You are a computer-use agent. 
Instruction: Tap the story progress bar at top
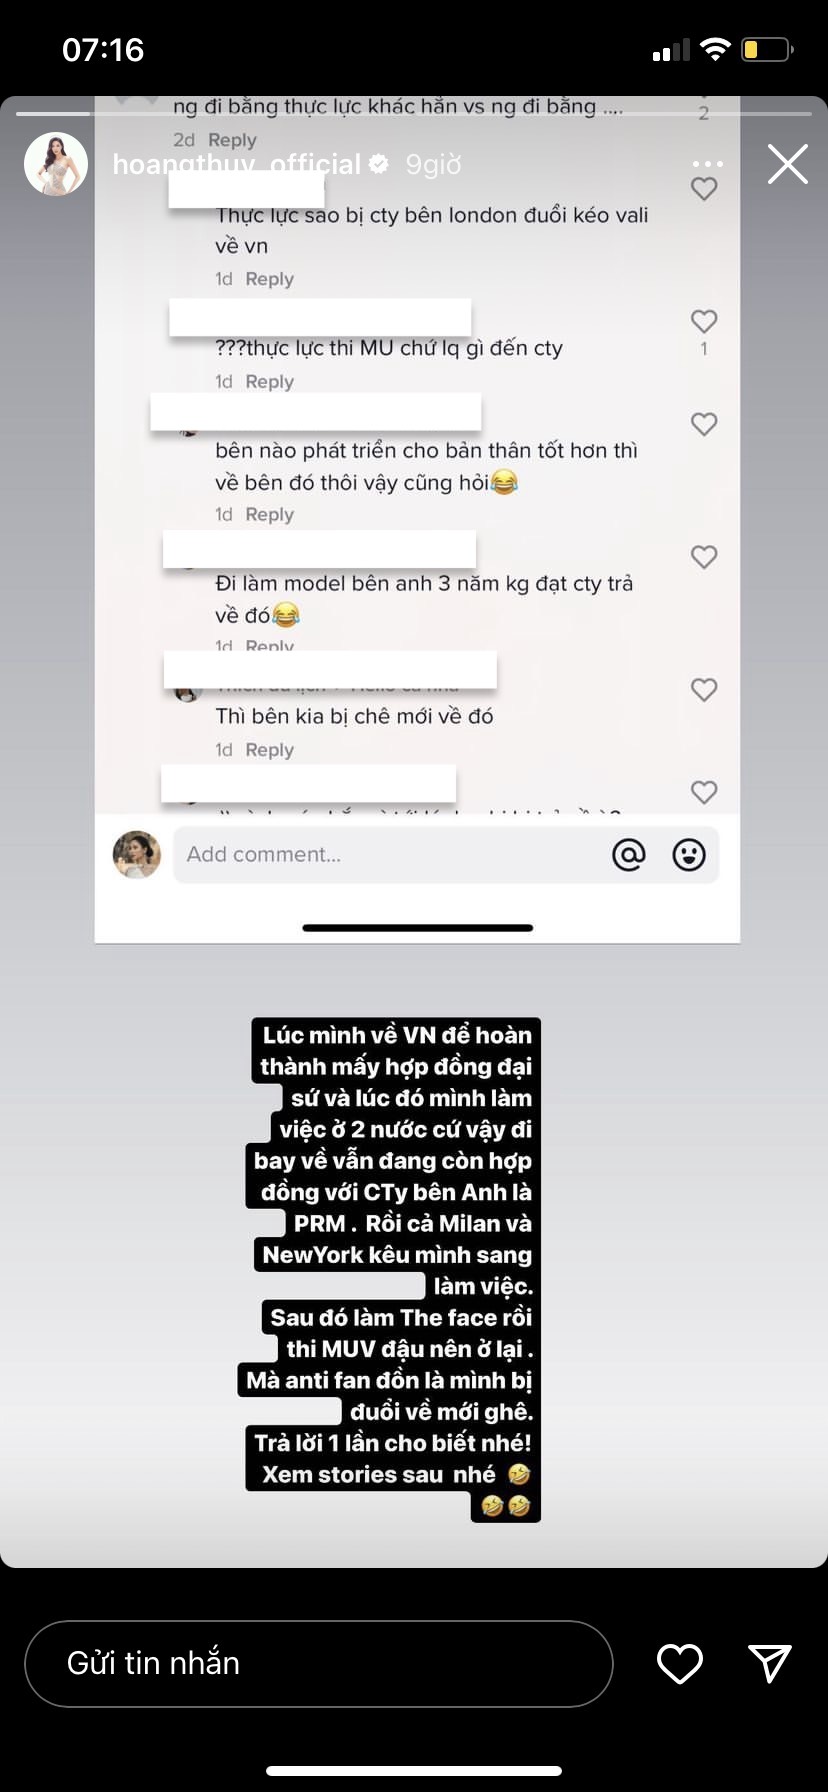point(414,113)
